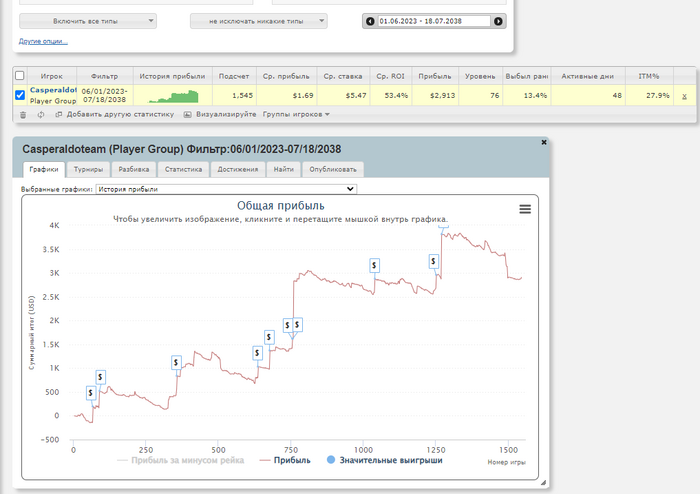The width and height of the screenshot is (700, 494).
Task: Click the next date range arrow
Action: pyautogui.click(x=498, y=21)
